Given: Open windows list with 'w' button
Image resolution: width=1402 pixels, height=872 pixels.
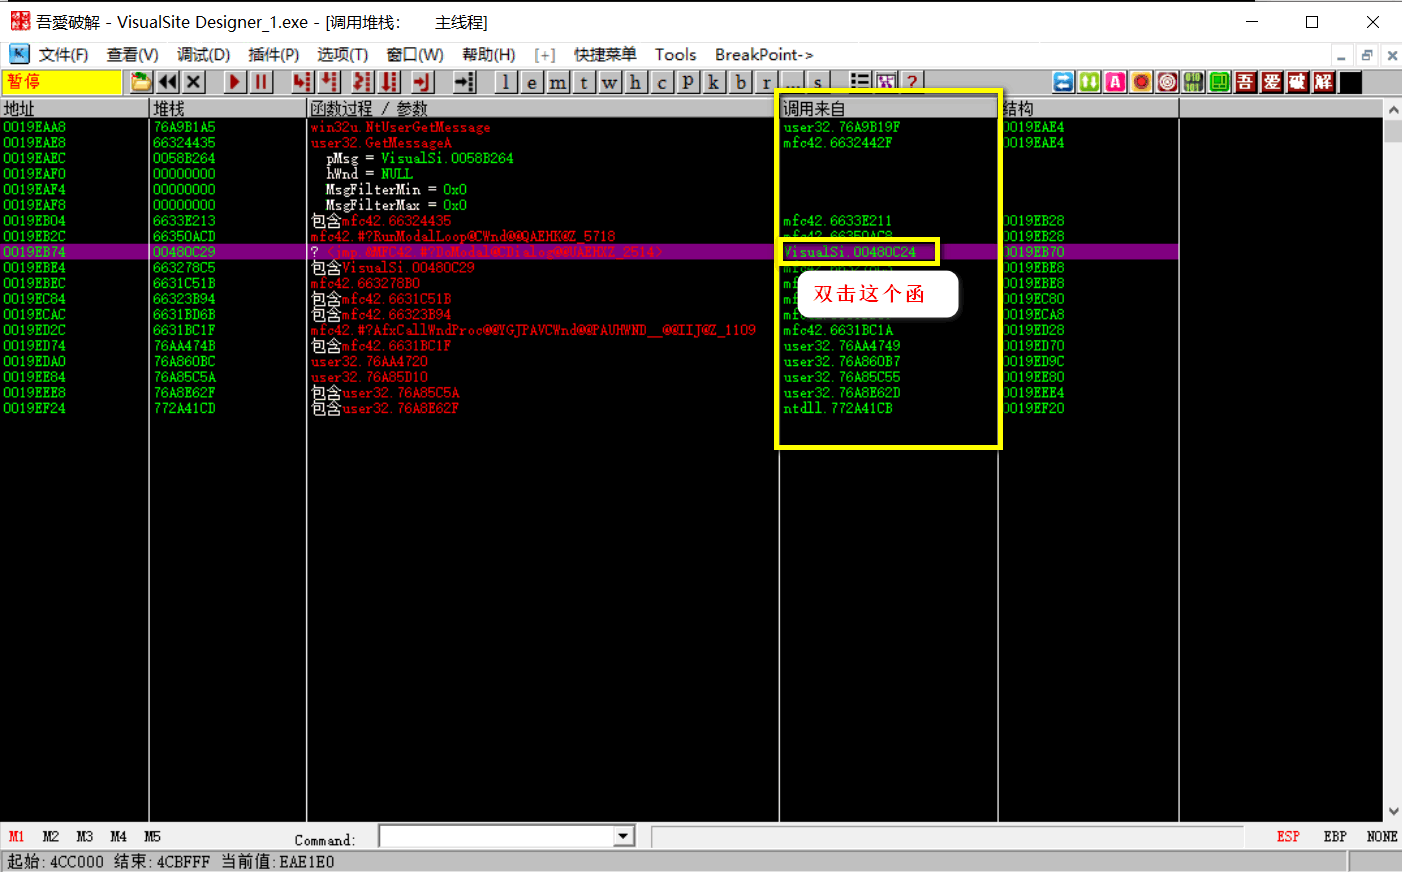Looking at the screenshot, I should pos(610,82).
